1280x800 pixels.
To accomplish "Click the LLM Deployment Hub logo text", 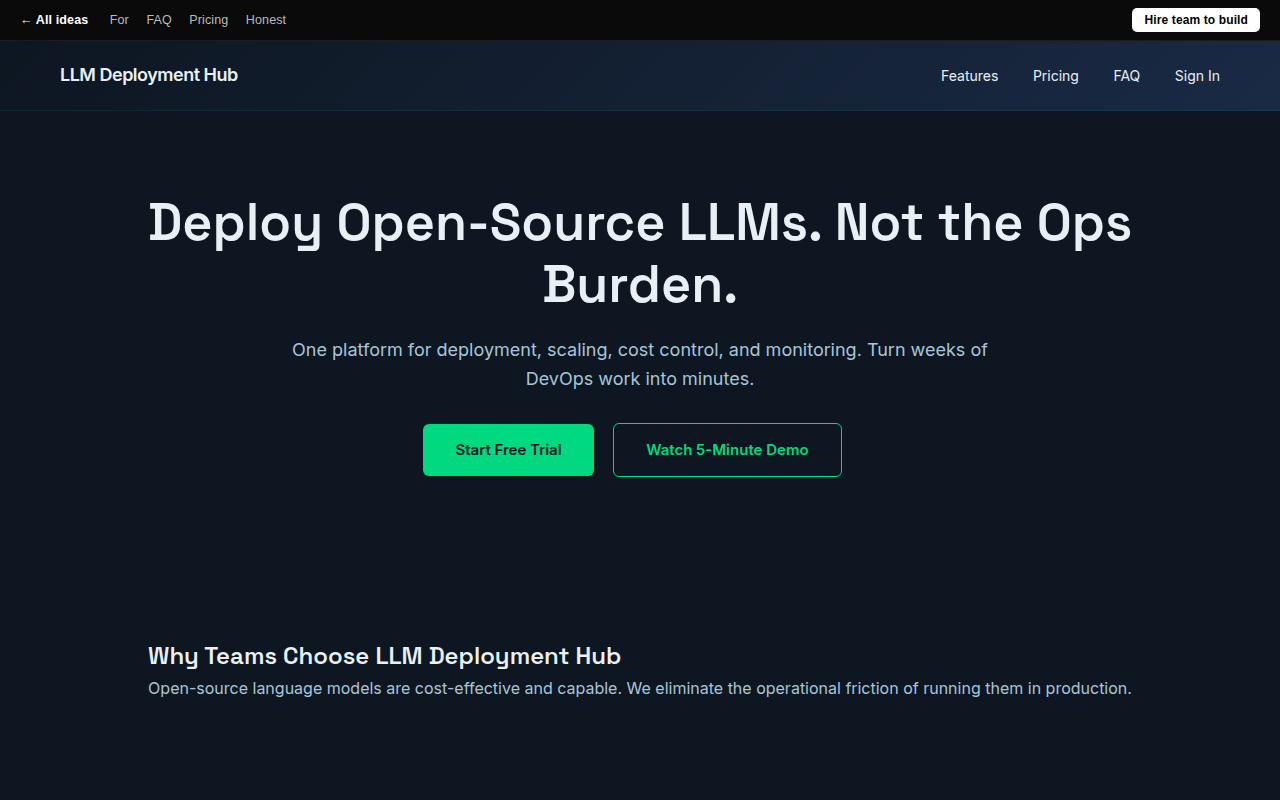I will [149, 75].
